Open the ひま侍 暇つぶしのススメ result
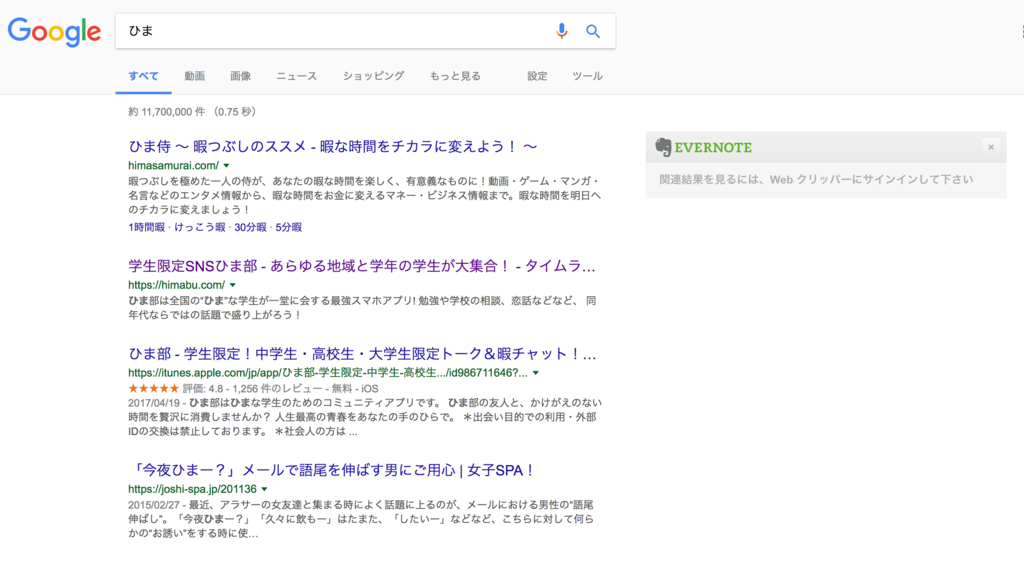1024x568 pixels. pyautogui.click(x=332, y=146)
